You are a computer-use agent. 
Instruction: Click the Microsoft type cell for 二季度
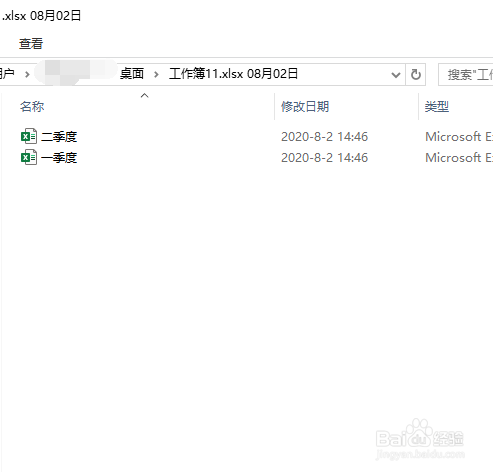point(459,137)
